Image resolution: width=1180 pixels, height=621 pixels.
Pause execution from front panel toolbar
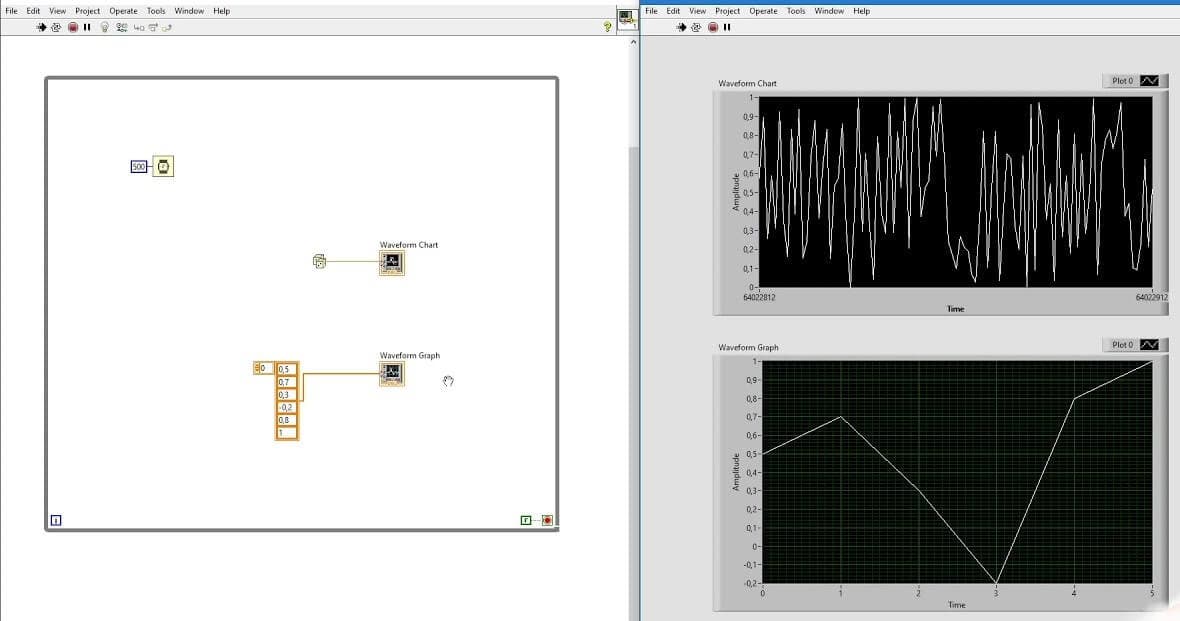727,27
